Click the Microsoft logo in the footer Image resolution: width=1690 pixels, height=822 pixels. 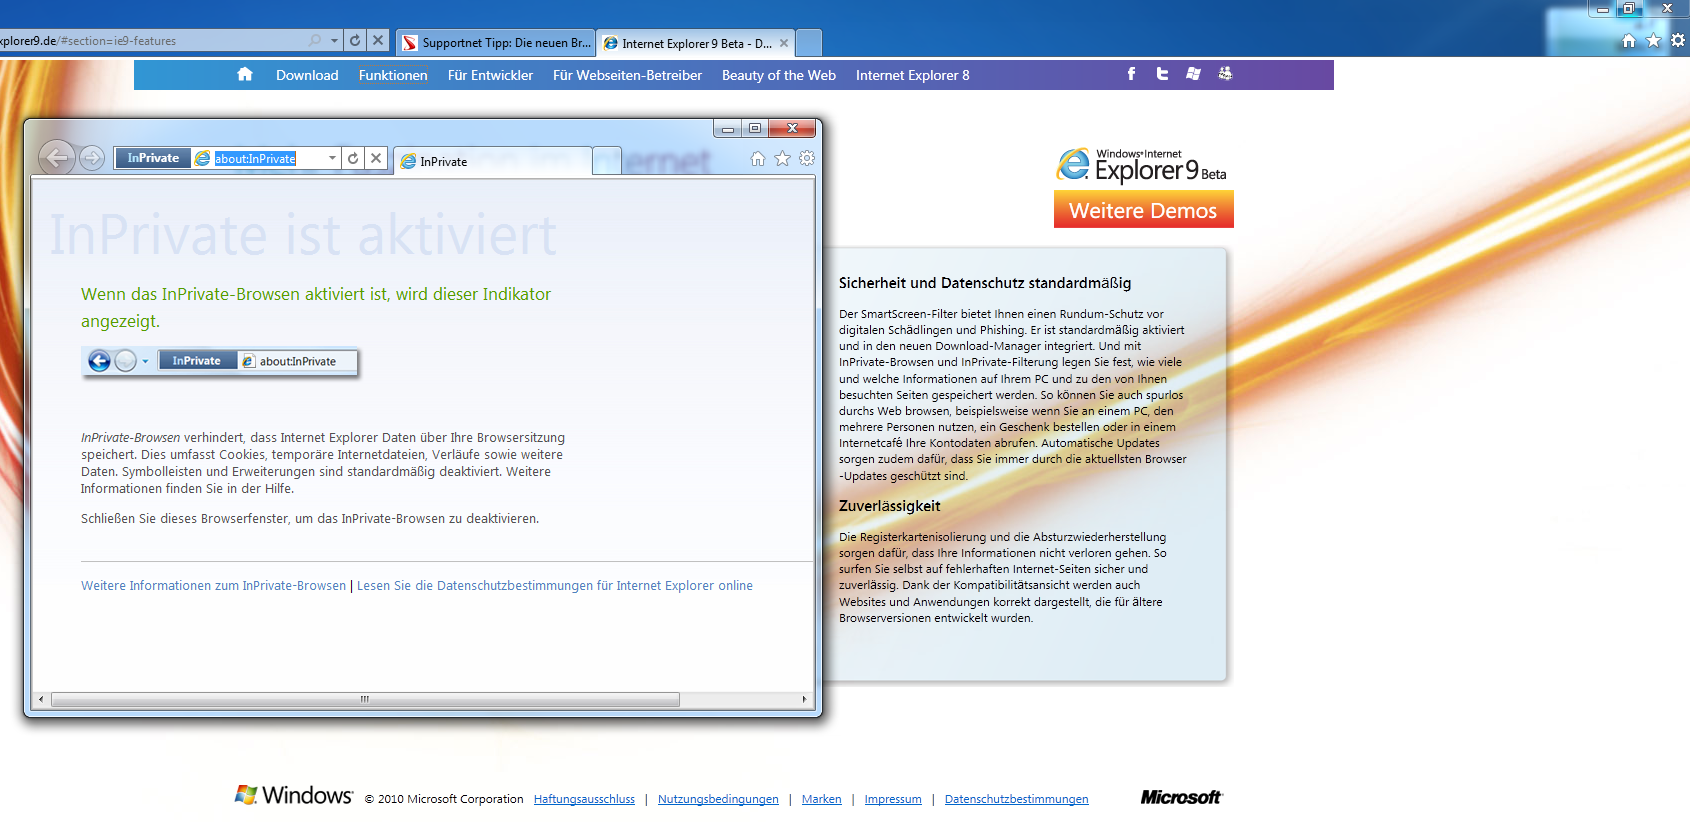click(x=1181, y=797)
